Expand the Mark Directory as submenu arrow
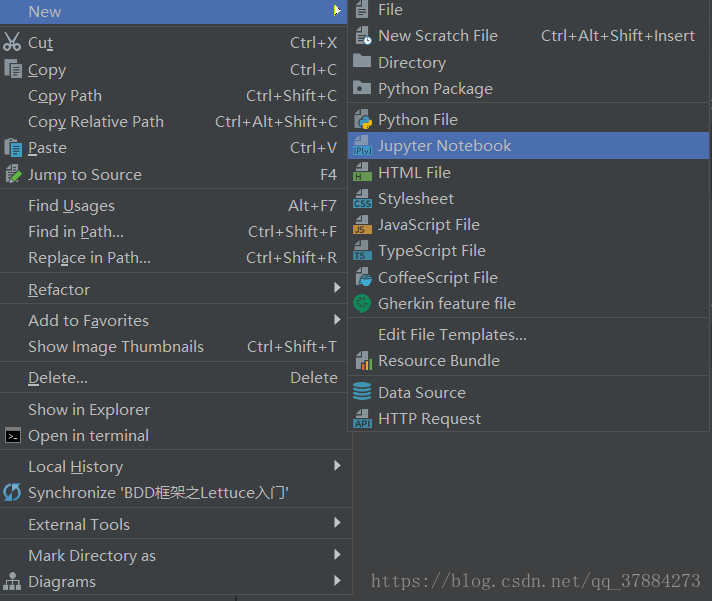The image size is (712, 601). click(337, 555)
